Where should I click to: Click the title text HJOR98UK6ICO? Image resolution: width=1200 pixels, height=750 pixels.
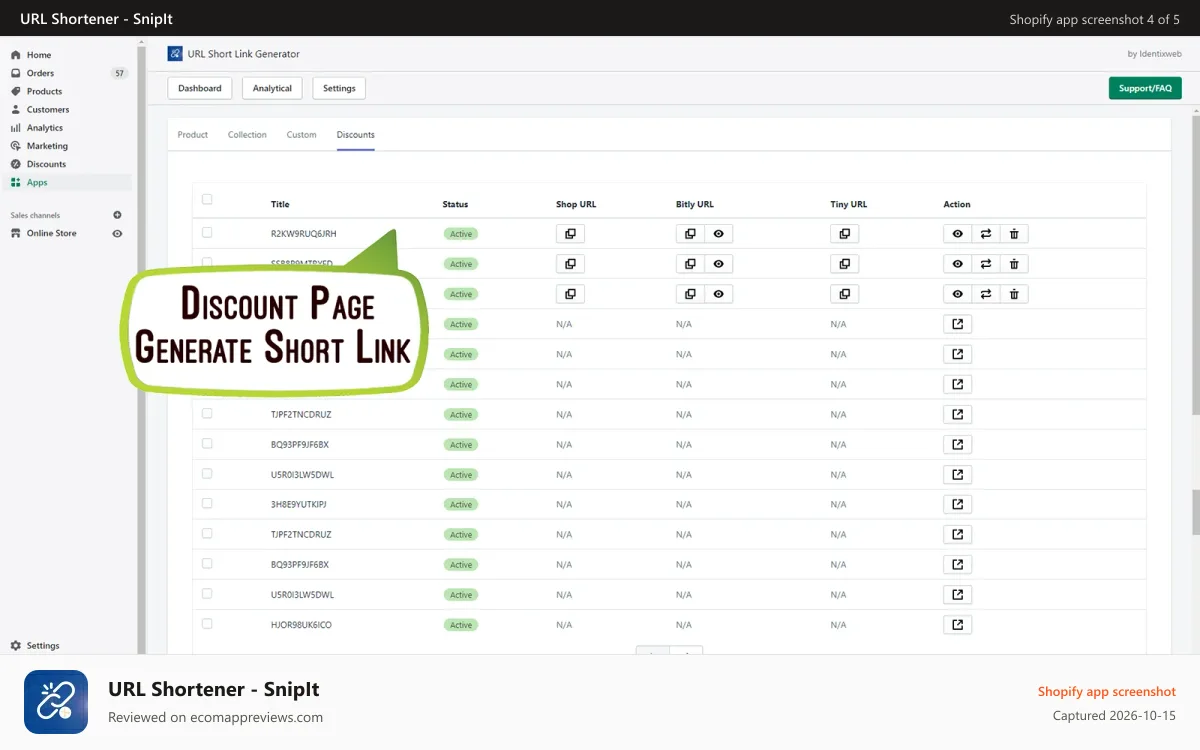pos(301,624)
